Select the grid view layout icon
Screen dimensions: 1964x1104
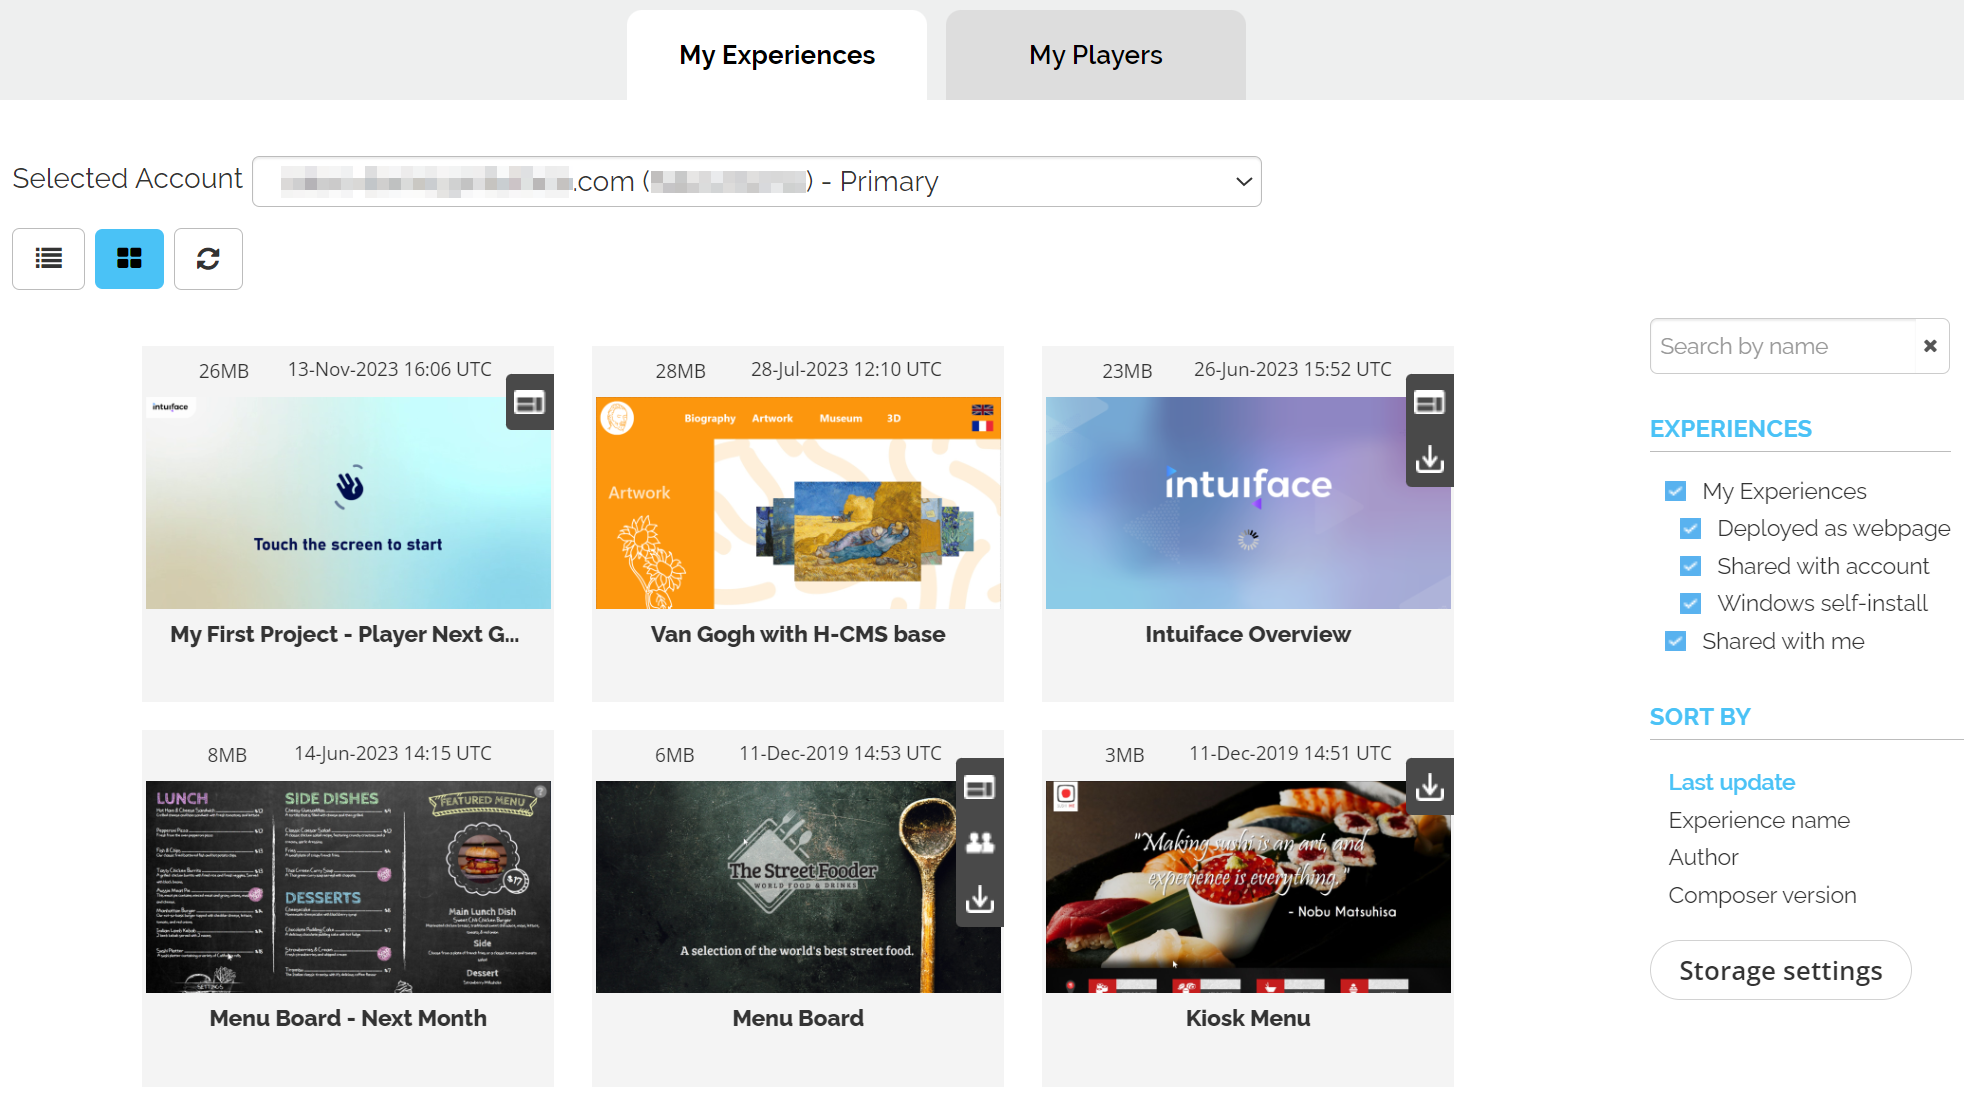pos(129,259)
